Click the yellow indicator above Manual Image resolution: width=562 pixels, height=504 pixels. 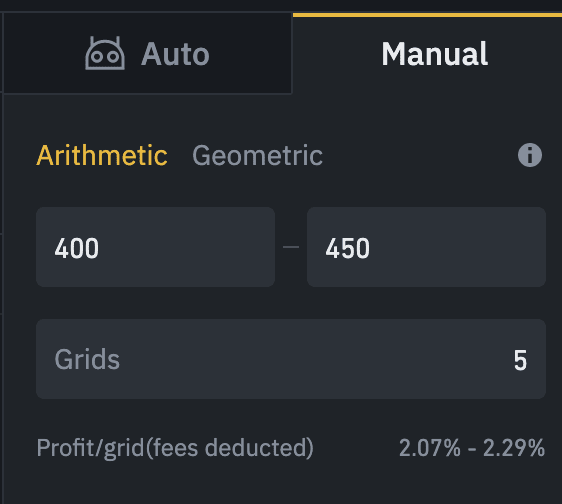[427, 15]
